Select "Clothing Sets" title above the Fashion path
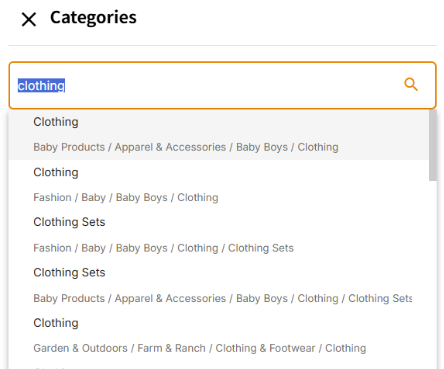Image resolution: width=444 pixels, height=369 pixels. point(69,222)
